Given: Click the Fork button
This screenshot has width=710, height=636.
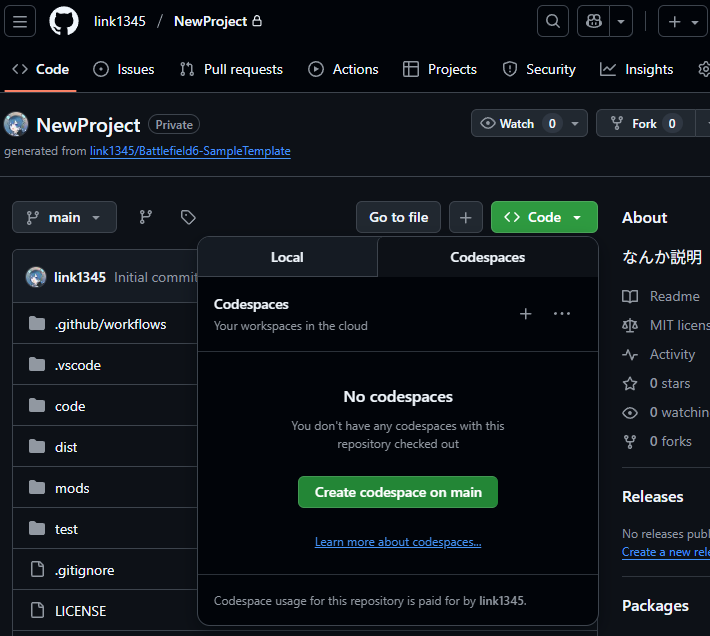Looking at the screenshot, I should click(645, 124).
